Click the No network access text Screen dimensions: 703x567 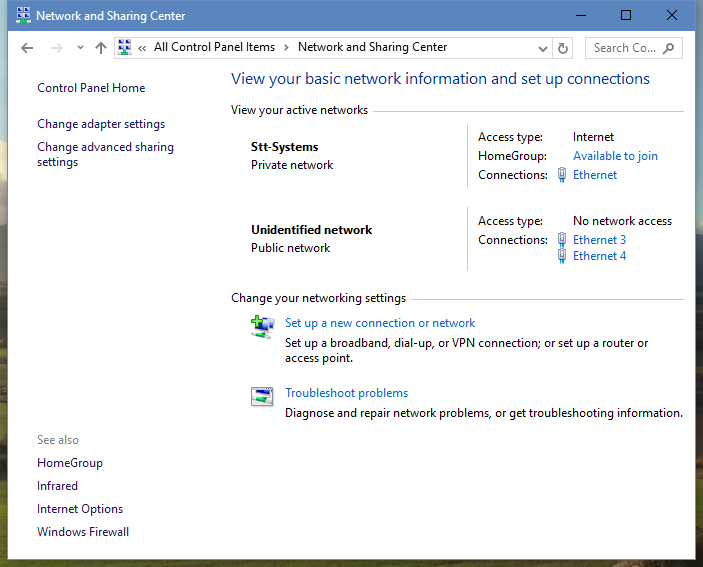pos(622,221)
